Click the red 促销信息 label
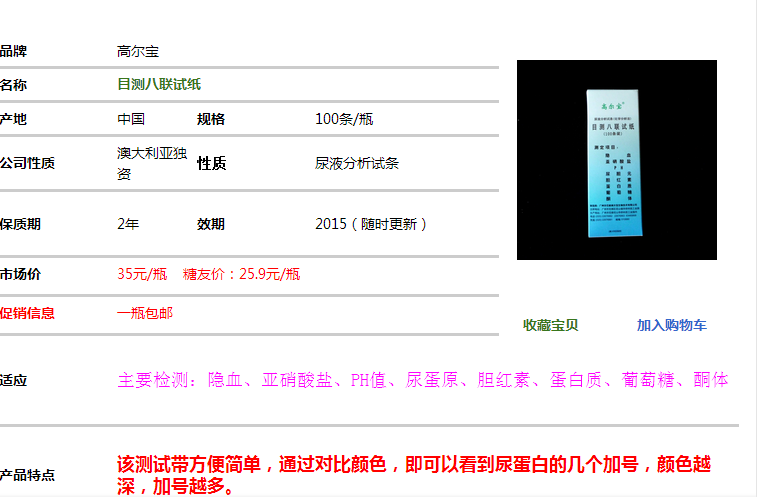The image size is (757, 497). (27, 313)
